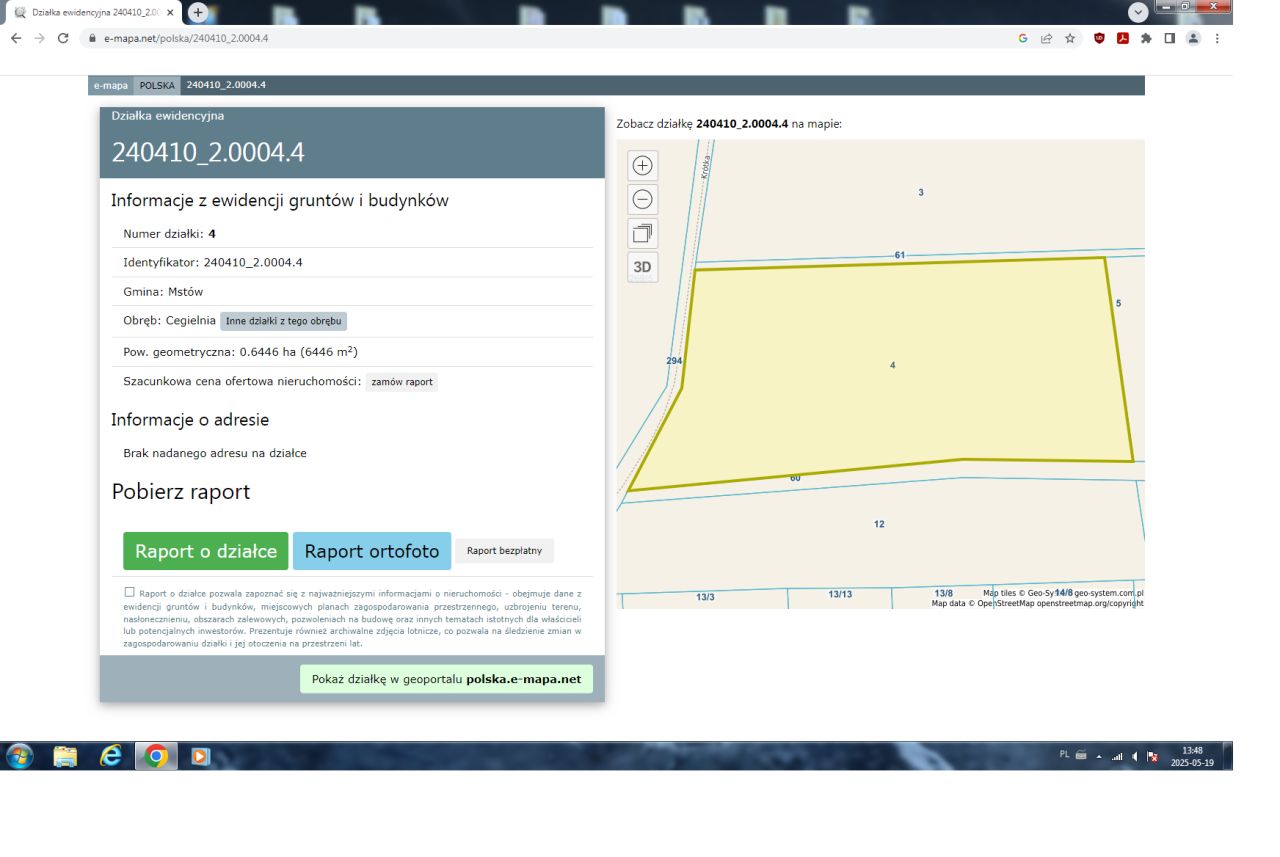Click the zamów raport button
This screenshot has width=1280, height=857.
point(402,382)
